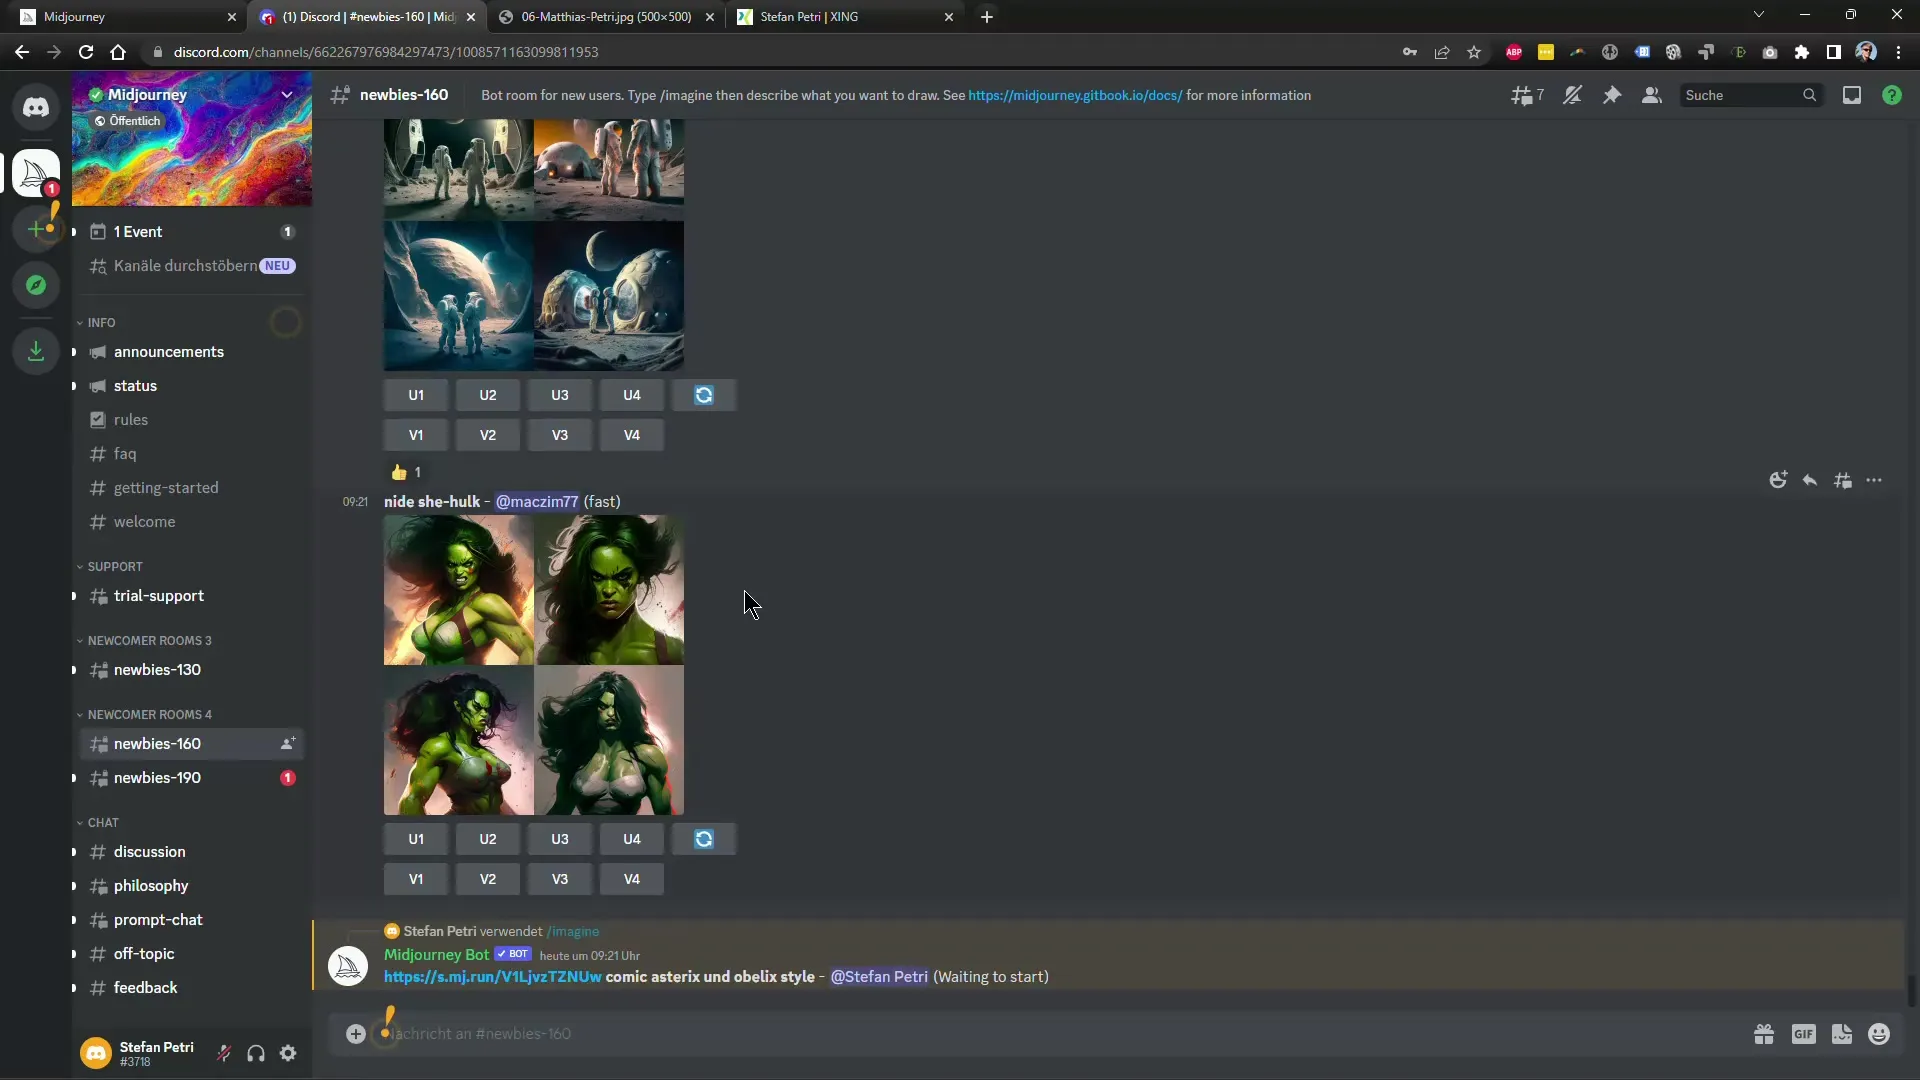The width and height of the screenshot is (1920, 1080).
Task: Open the emoji picker
Action: (1879, 1034)
